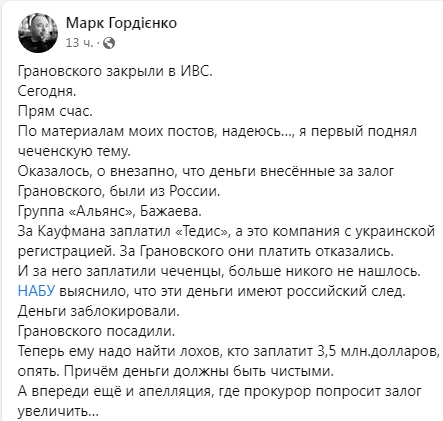443x421 pixels.
Task: Follow the blue НАБУ hyperlink
Action: (x=36, y=291)
